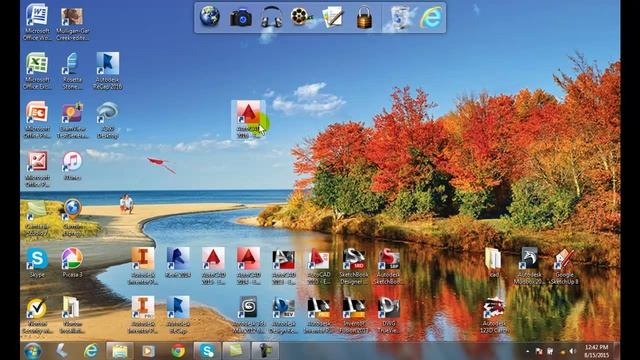
Task: Open the Action Center flag icon
Action: click(x=539, y=351)
